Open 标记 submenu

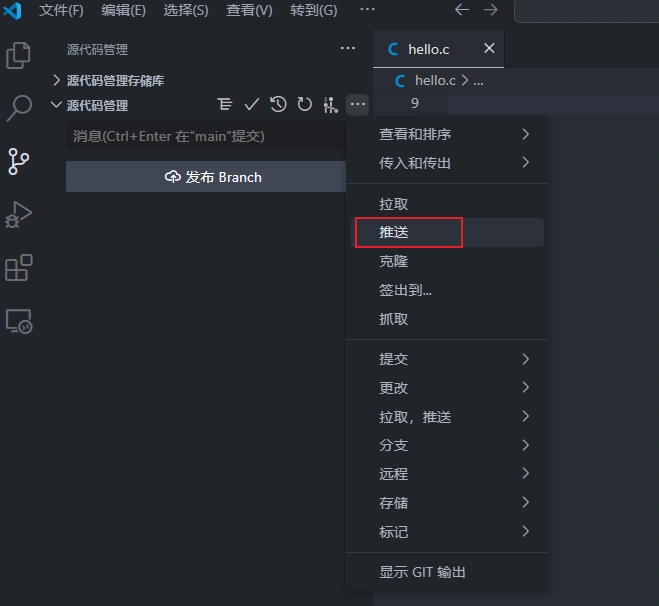coord(447,532)
